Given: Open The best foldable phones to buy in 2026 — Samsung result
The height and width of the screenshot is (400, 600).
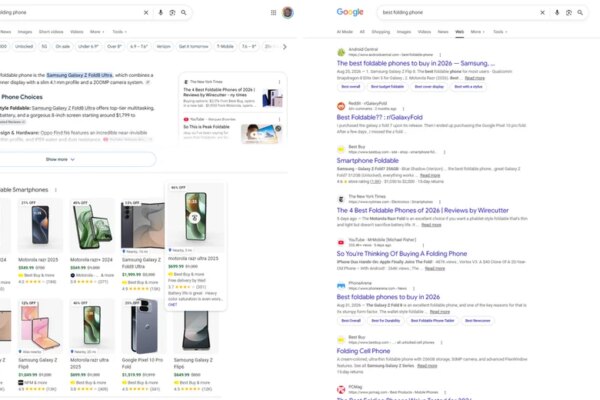Looking at the screenshot, I should coord(416,64).
